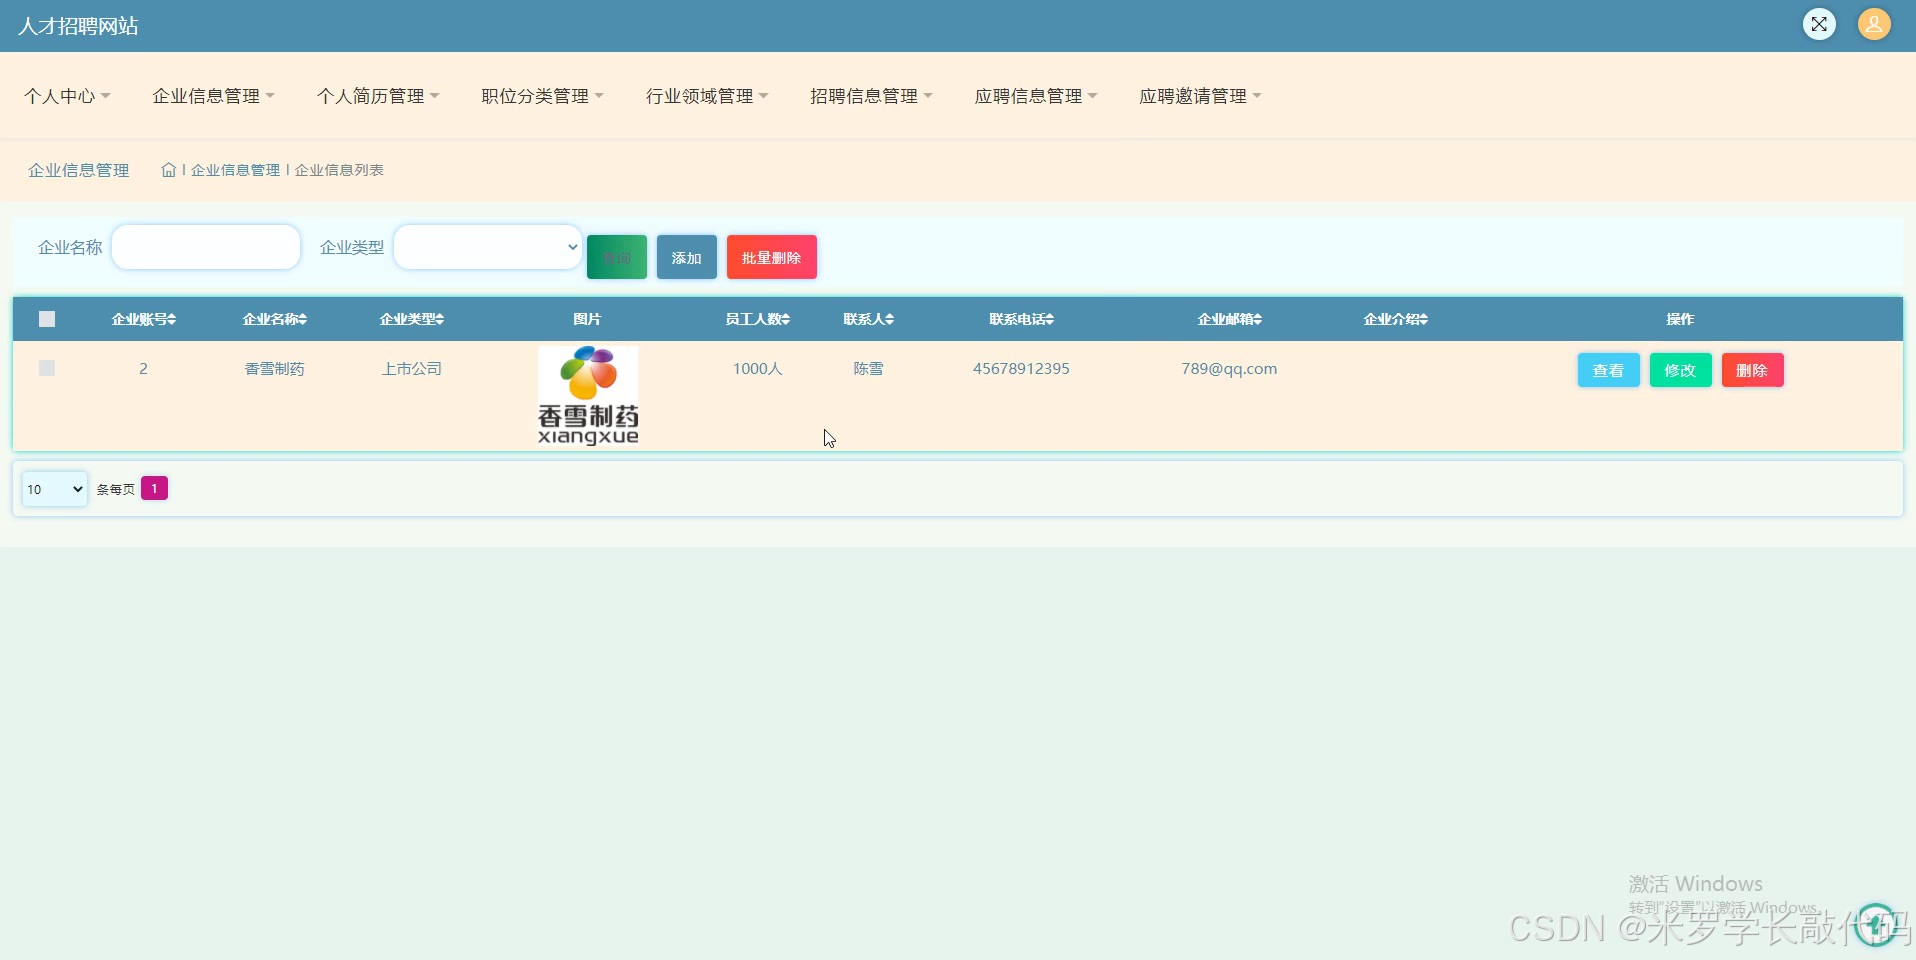Open the user avatar icon menu
Screen dimensions: 1916x960
tap(1874, 24)
